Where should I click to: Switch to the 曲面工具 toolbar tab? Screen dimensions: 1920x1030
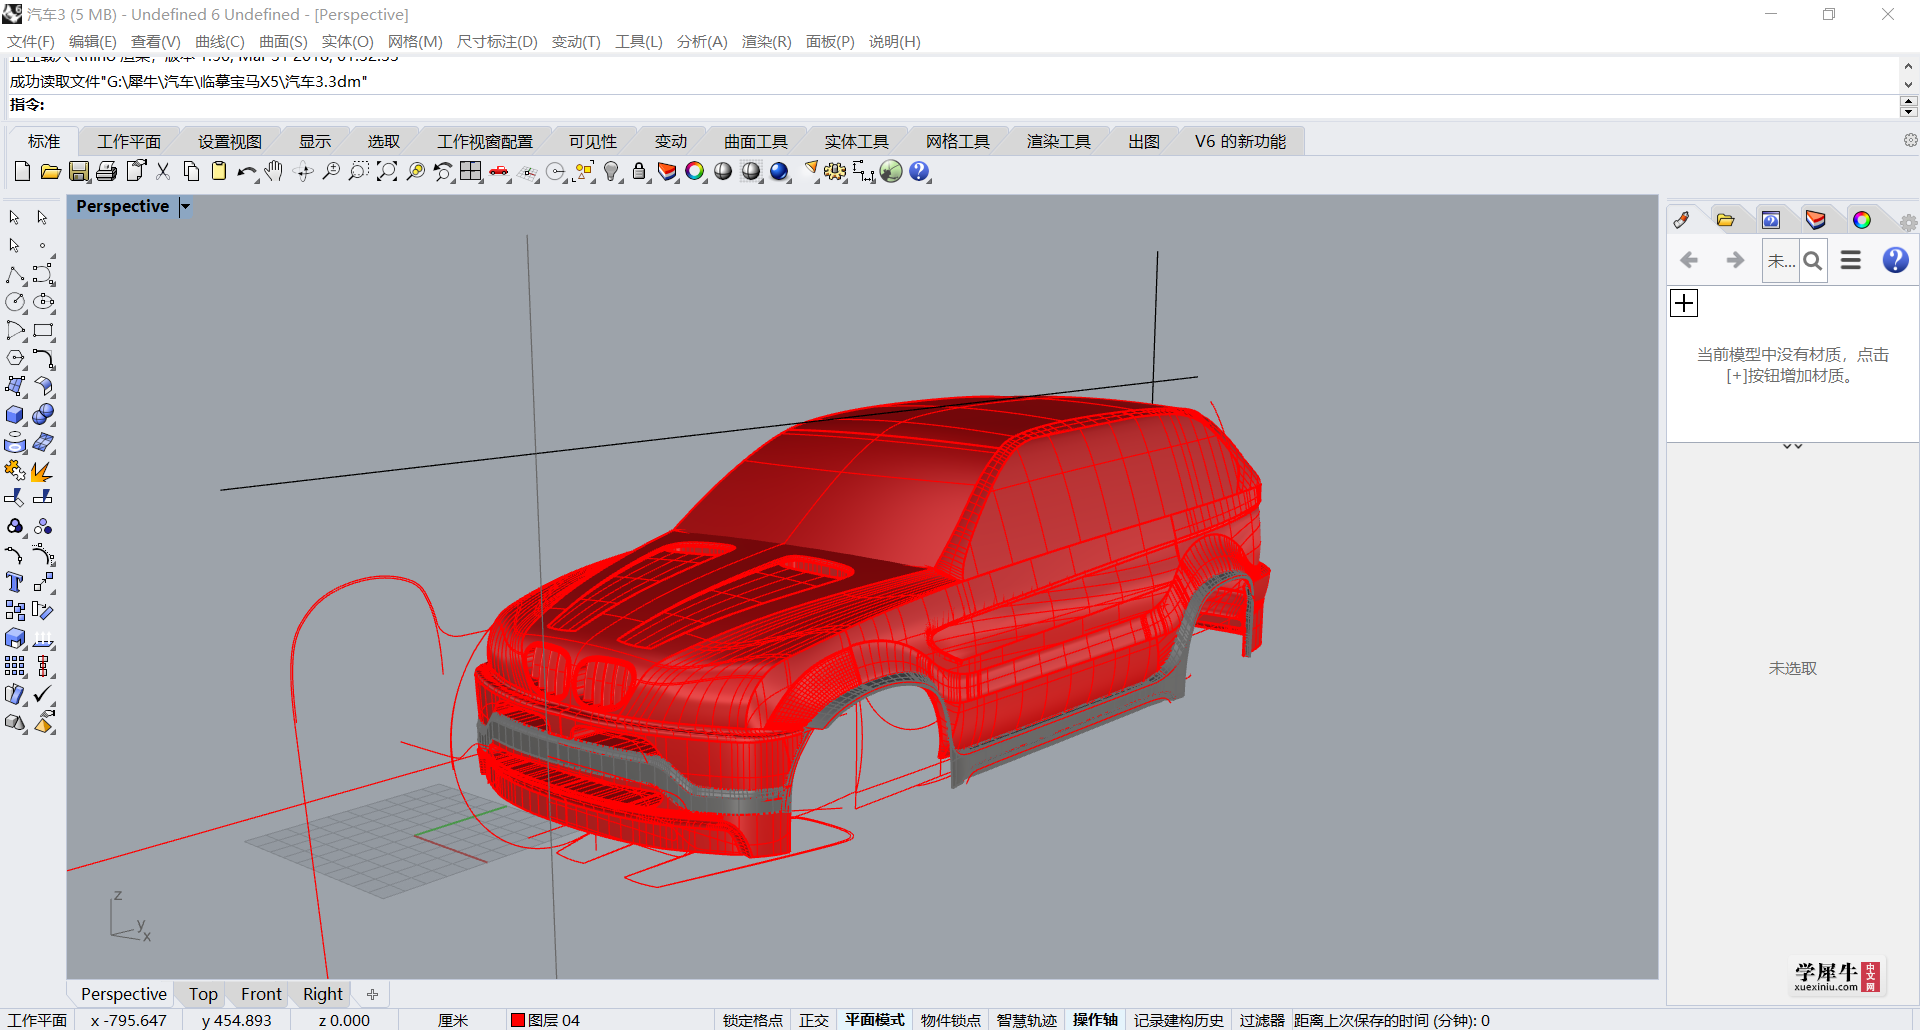point(756,142)
